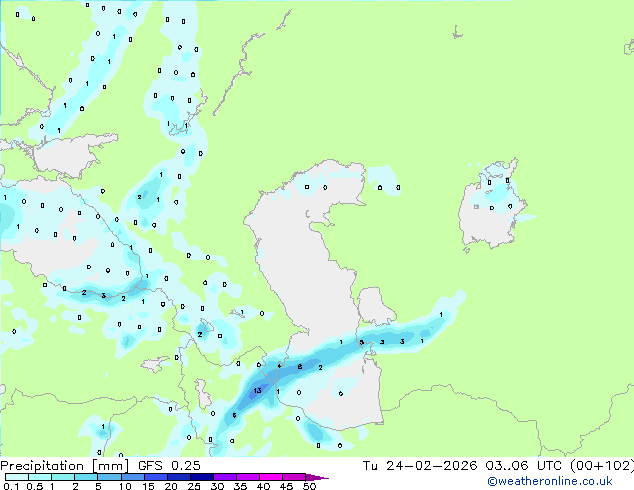Viewport: 634px width, 490px height.
Task: Click the '45' legend scale label
Action: [286, 486]
